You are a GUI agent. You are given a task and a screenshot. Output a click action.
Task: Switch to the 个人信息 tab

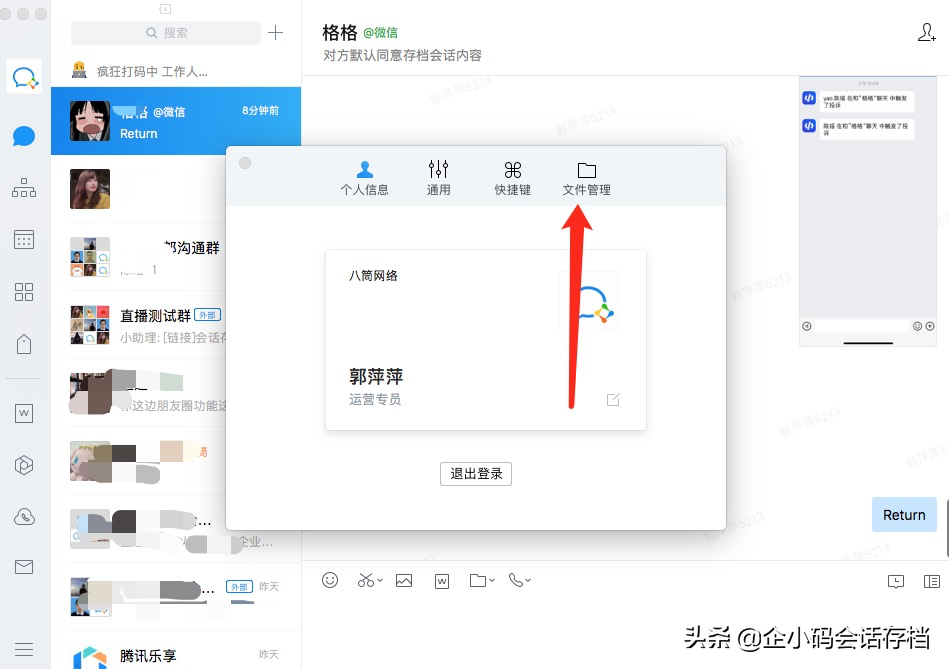coord(364,177)
